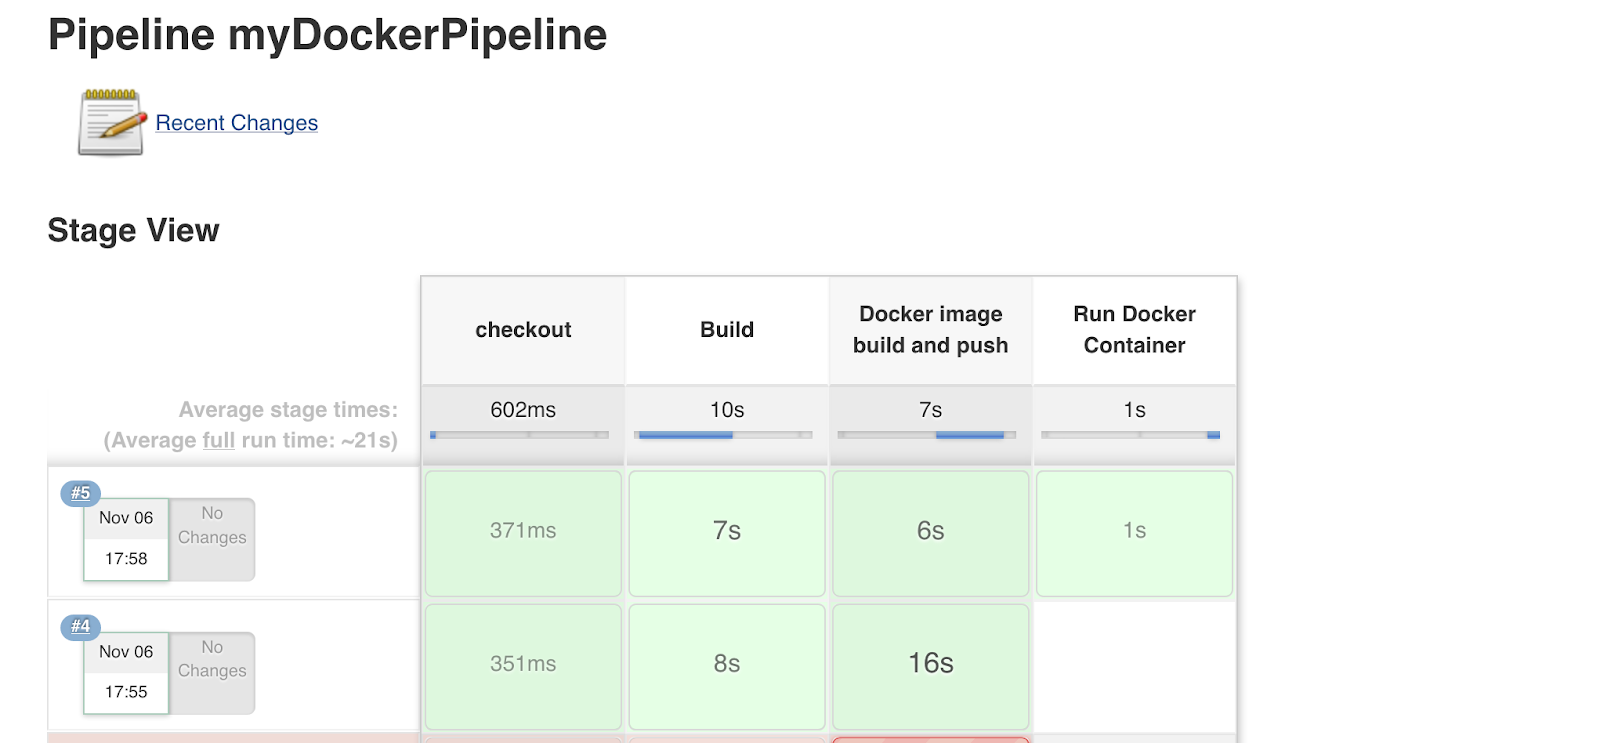Screen dimensions: 1600x743
Task: Click the checkout average time progress bar
Action: 519,435
